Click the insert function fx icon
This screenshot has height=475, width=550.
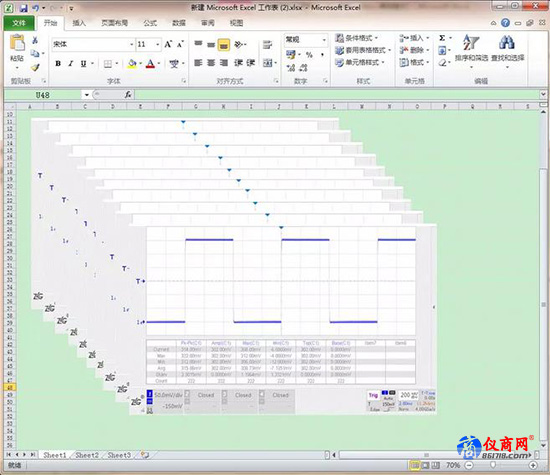point(128,95)
